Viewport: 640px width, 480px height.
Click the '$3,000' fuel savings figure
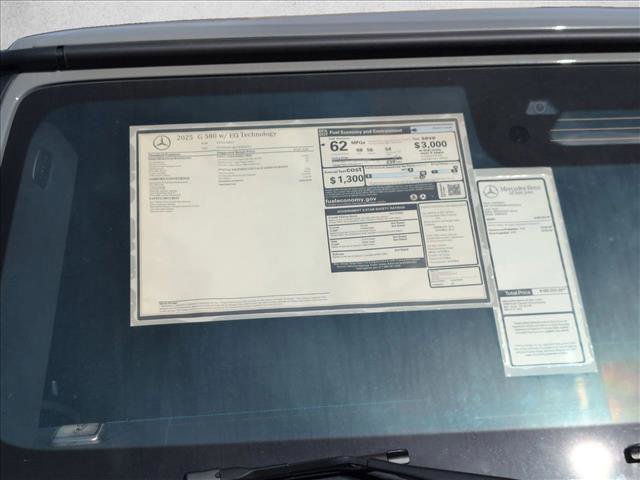point(430,144)
